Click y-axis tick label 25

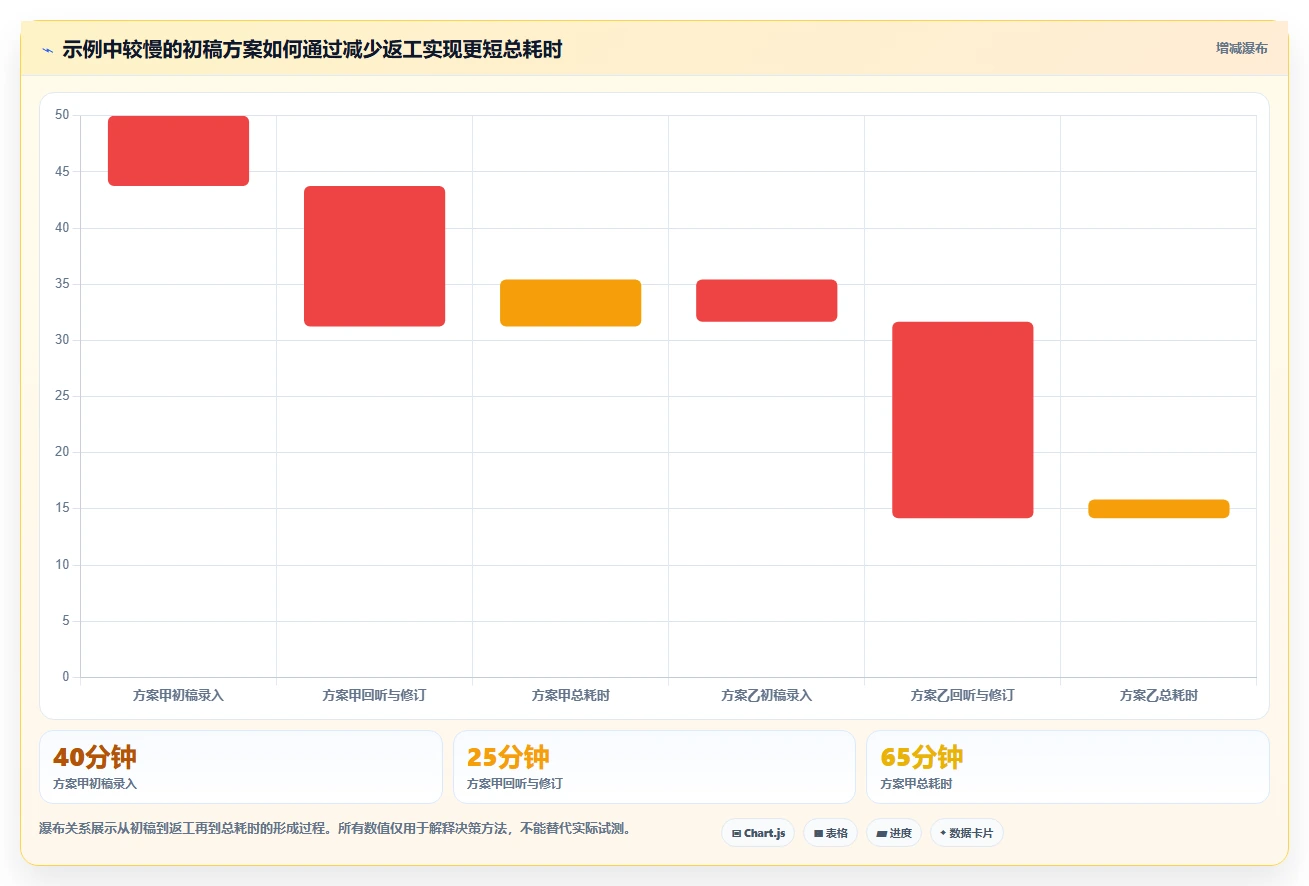point(62,396)
